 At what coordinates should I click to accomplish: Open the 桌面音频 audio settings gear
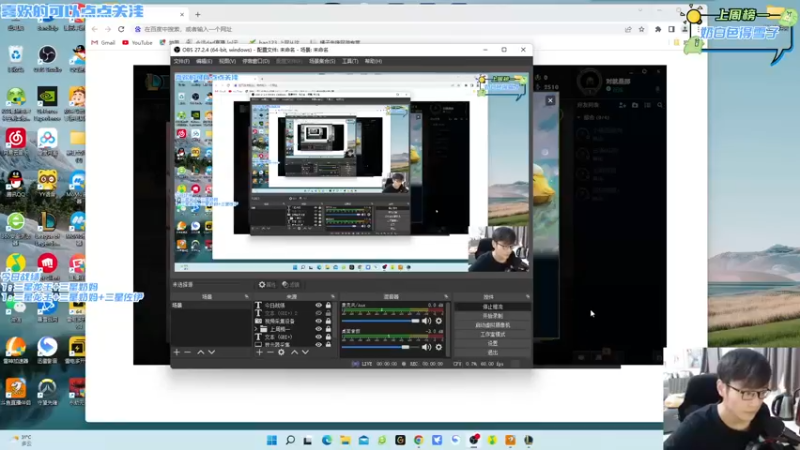pyautogui.click(x=438, y=347)
